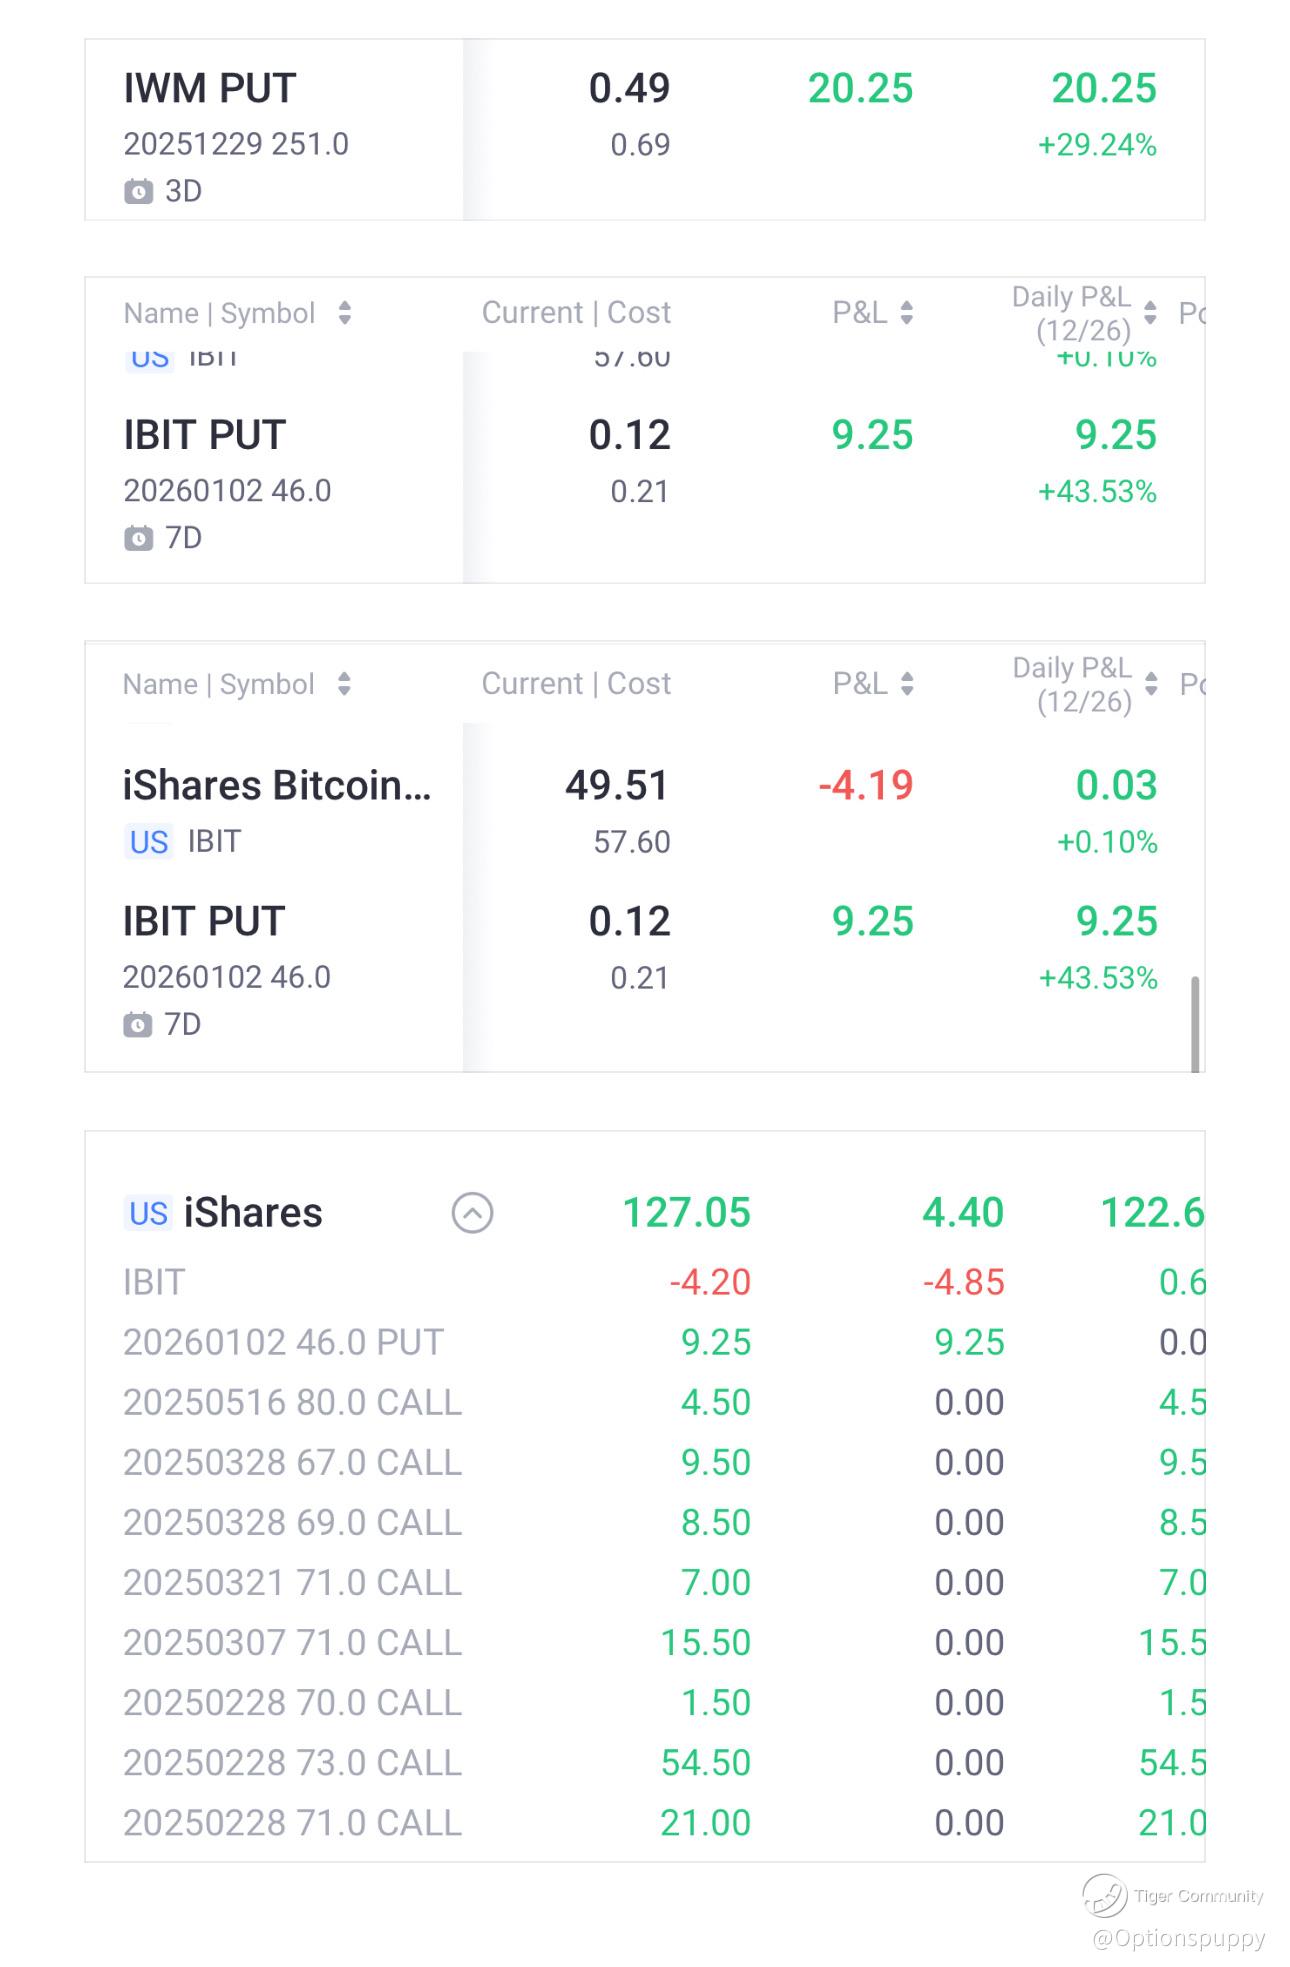Image resolution: width=1290 pixels, height=1967 pixels.
Task: Collapse the iShares group with the chevron
Action: click(472, 1213)
